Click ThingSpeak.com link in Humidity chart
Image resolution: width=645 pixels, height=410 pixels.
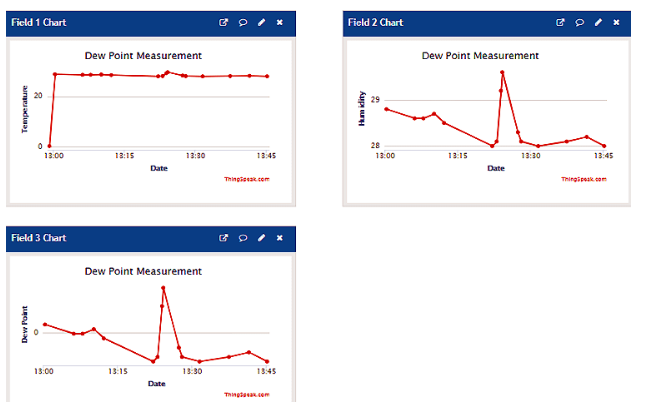click(583, 179)
